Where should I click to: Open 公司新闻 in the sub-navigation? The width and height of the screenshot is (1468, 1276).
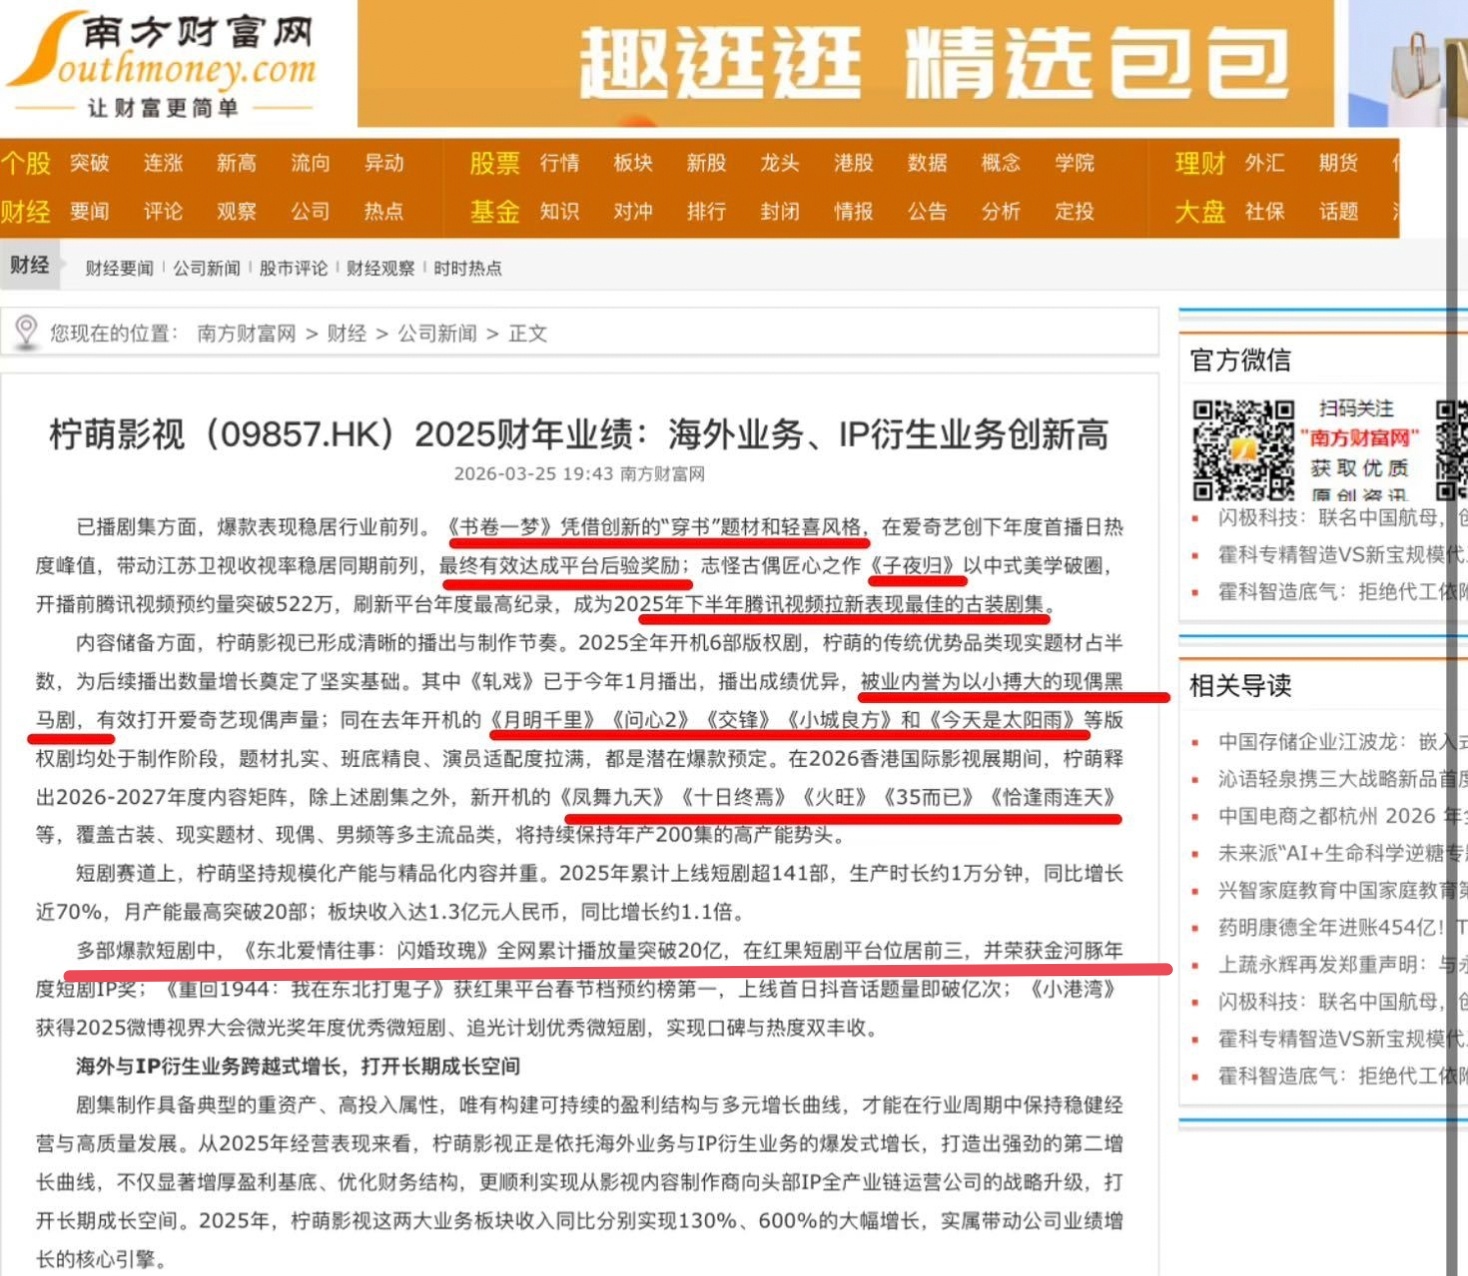click(x=207, y=268)
